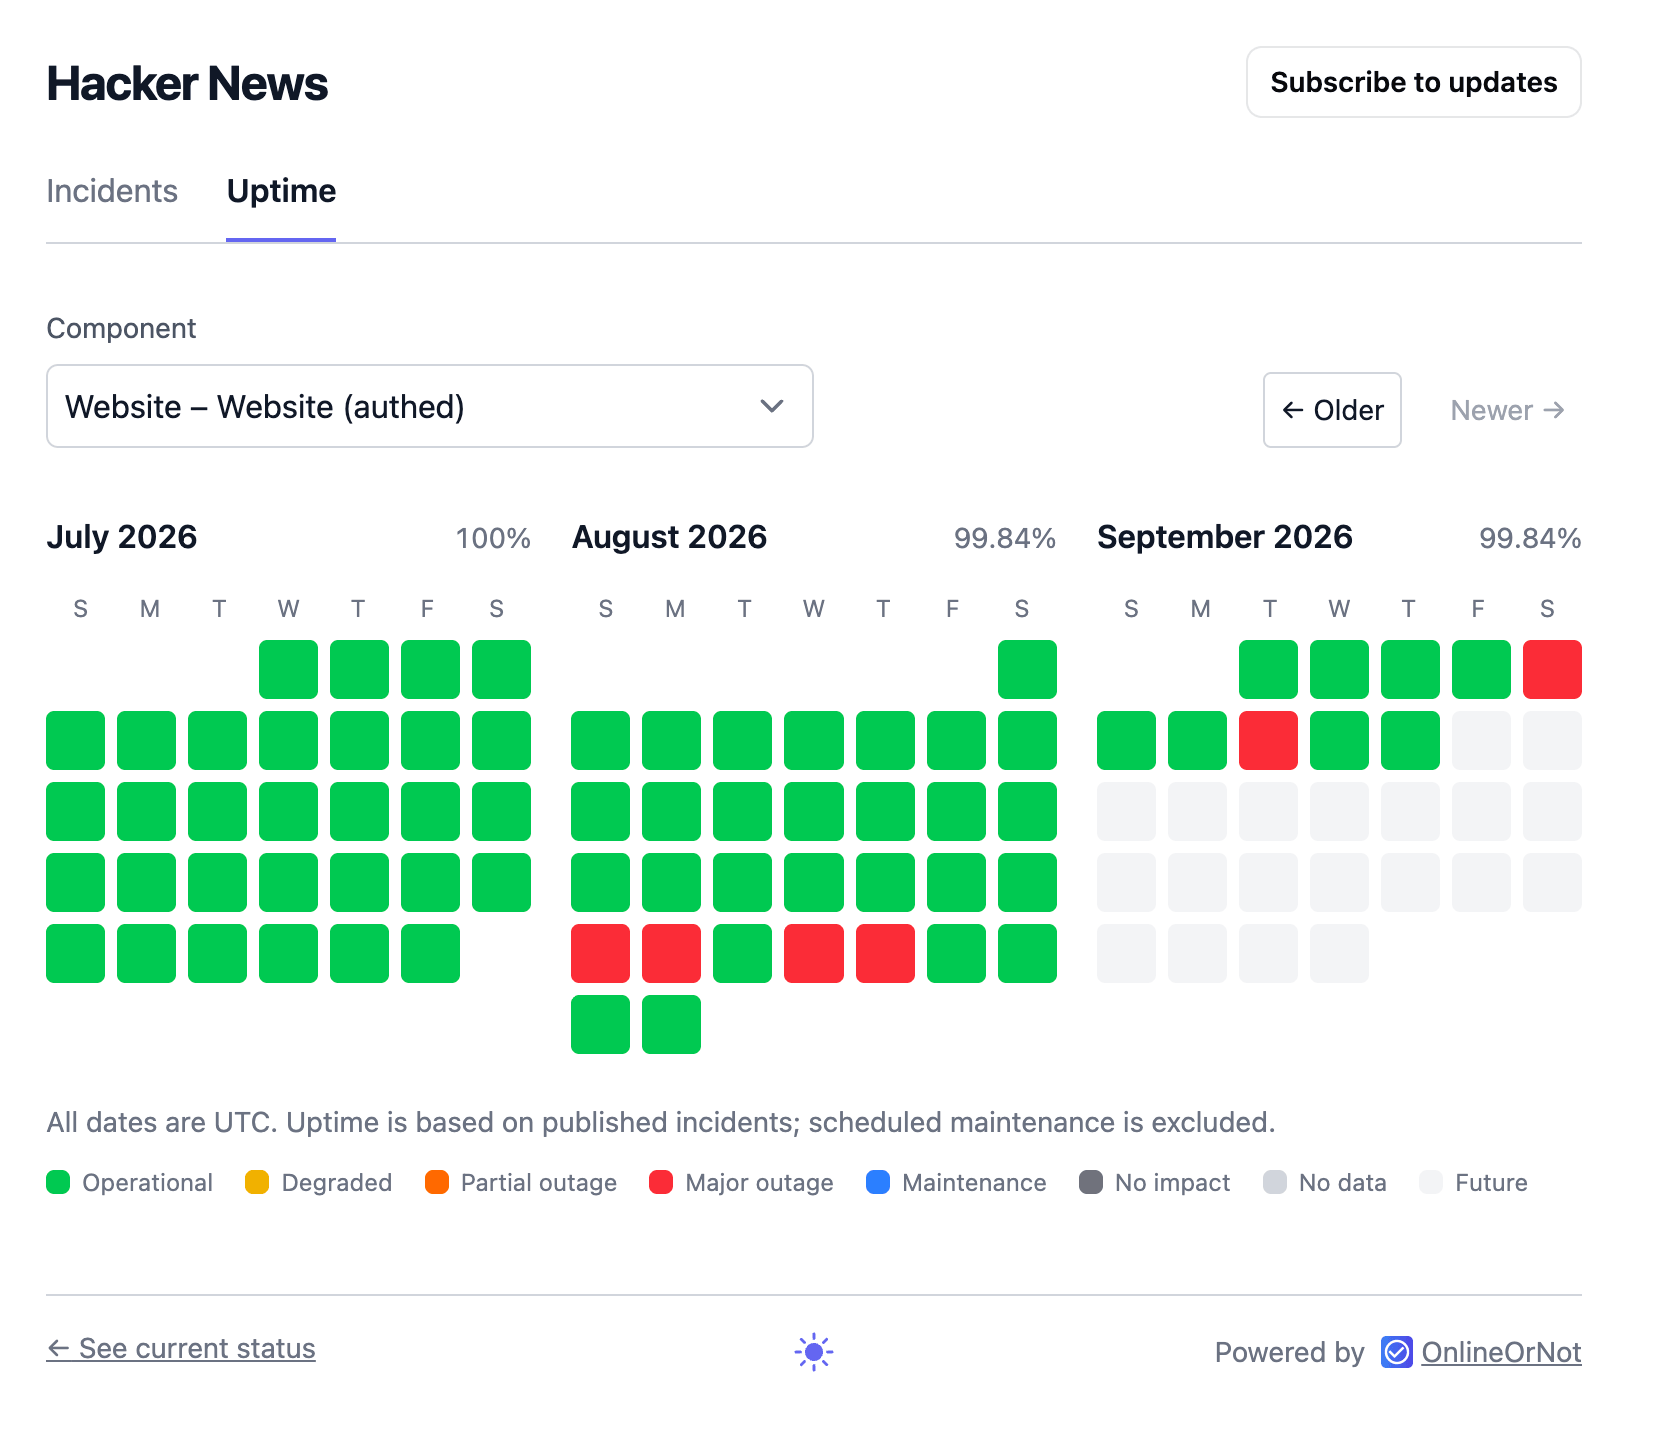Click the August 2026 month heading
The height and width of the screenshot is (1436, 1654).
click(669, 537)
